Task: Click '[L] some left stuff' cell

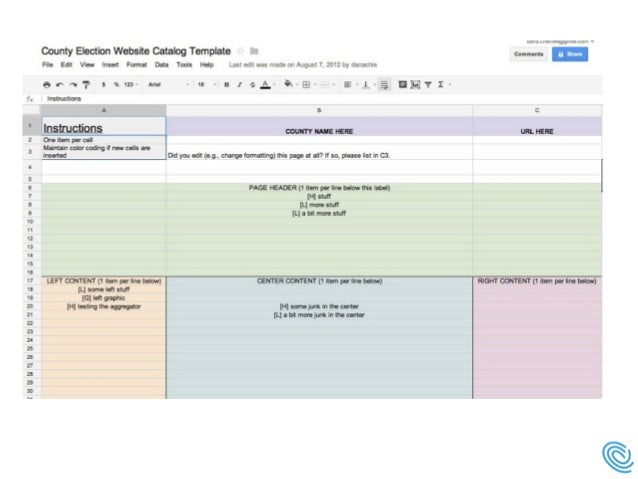Action: tap(103, 289)
